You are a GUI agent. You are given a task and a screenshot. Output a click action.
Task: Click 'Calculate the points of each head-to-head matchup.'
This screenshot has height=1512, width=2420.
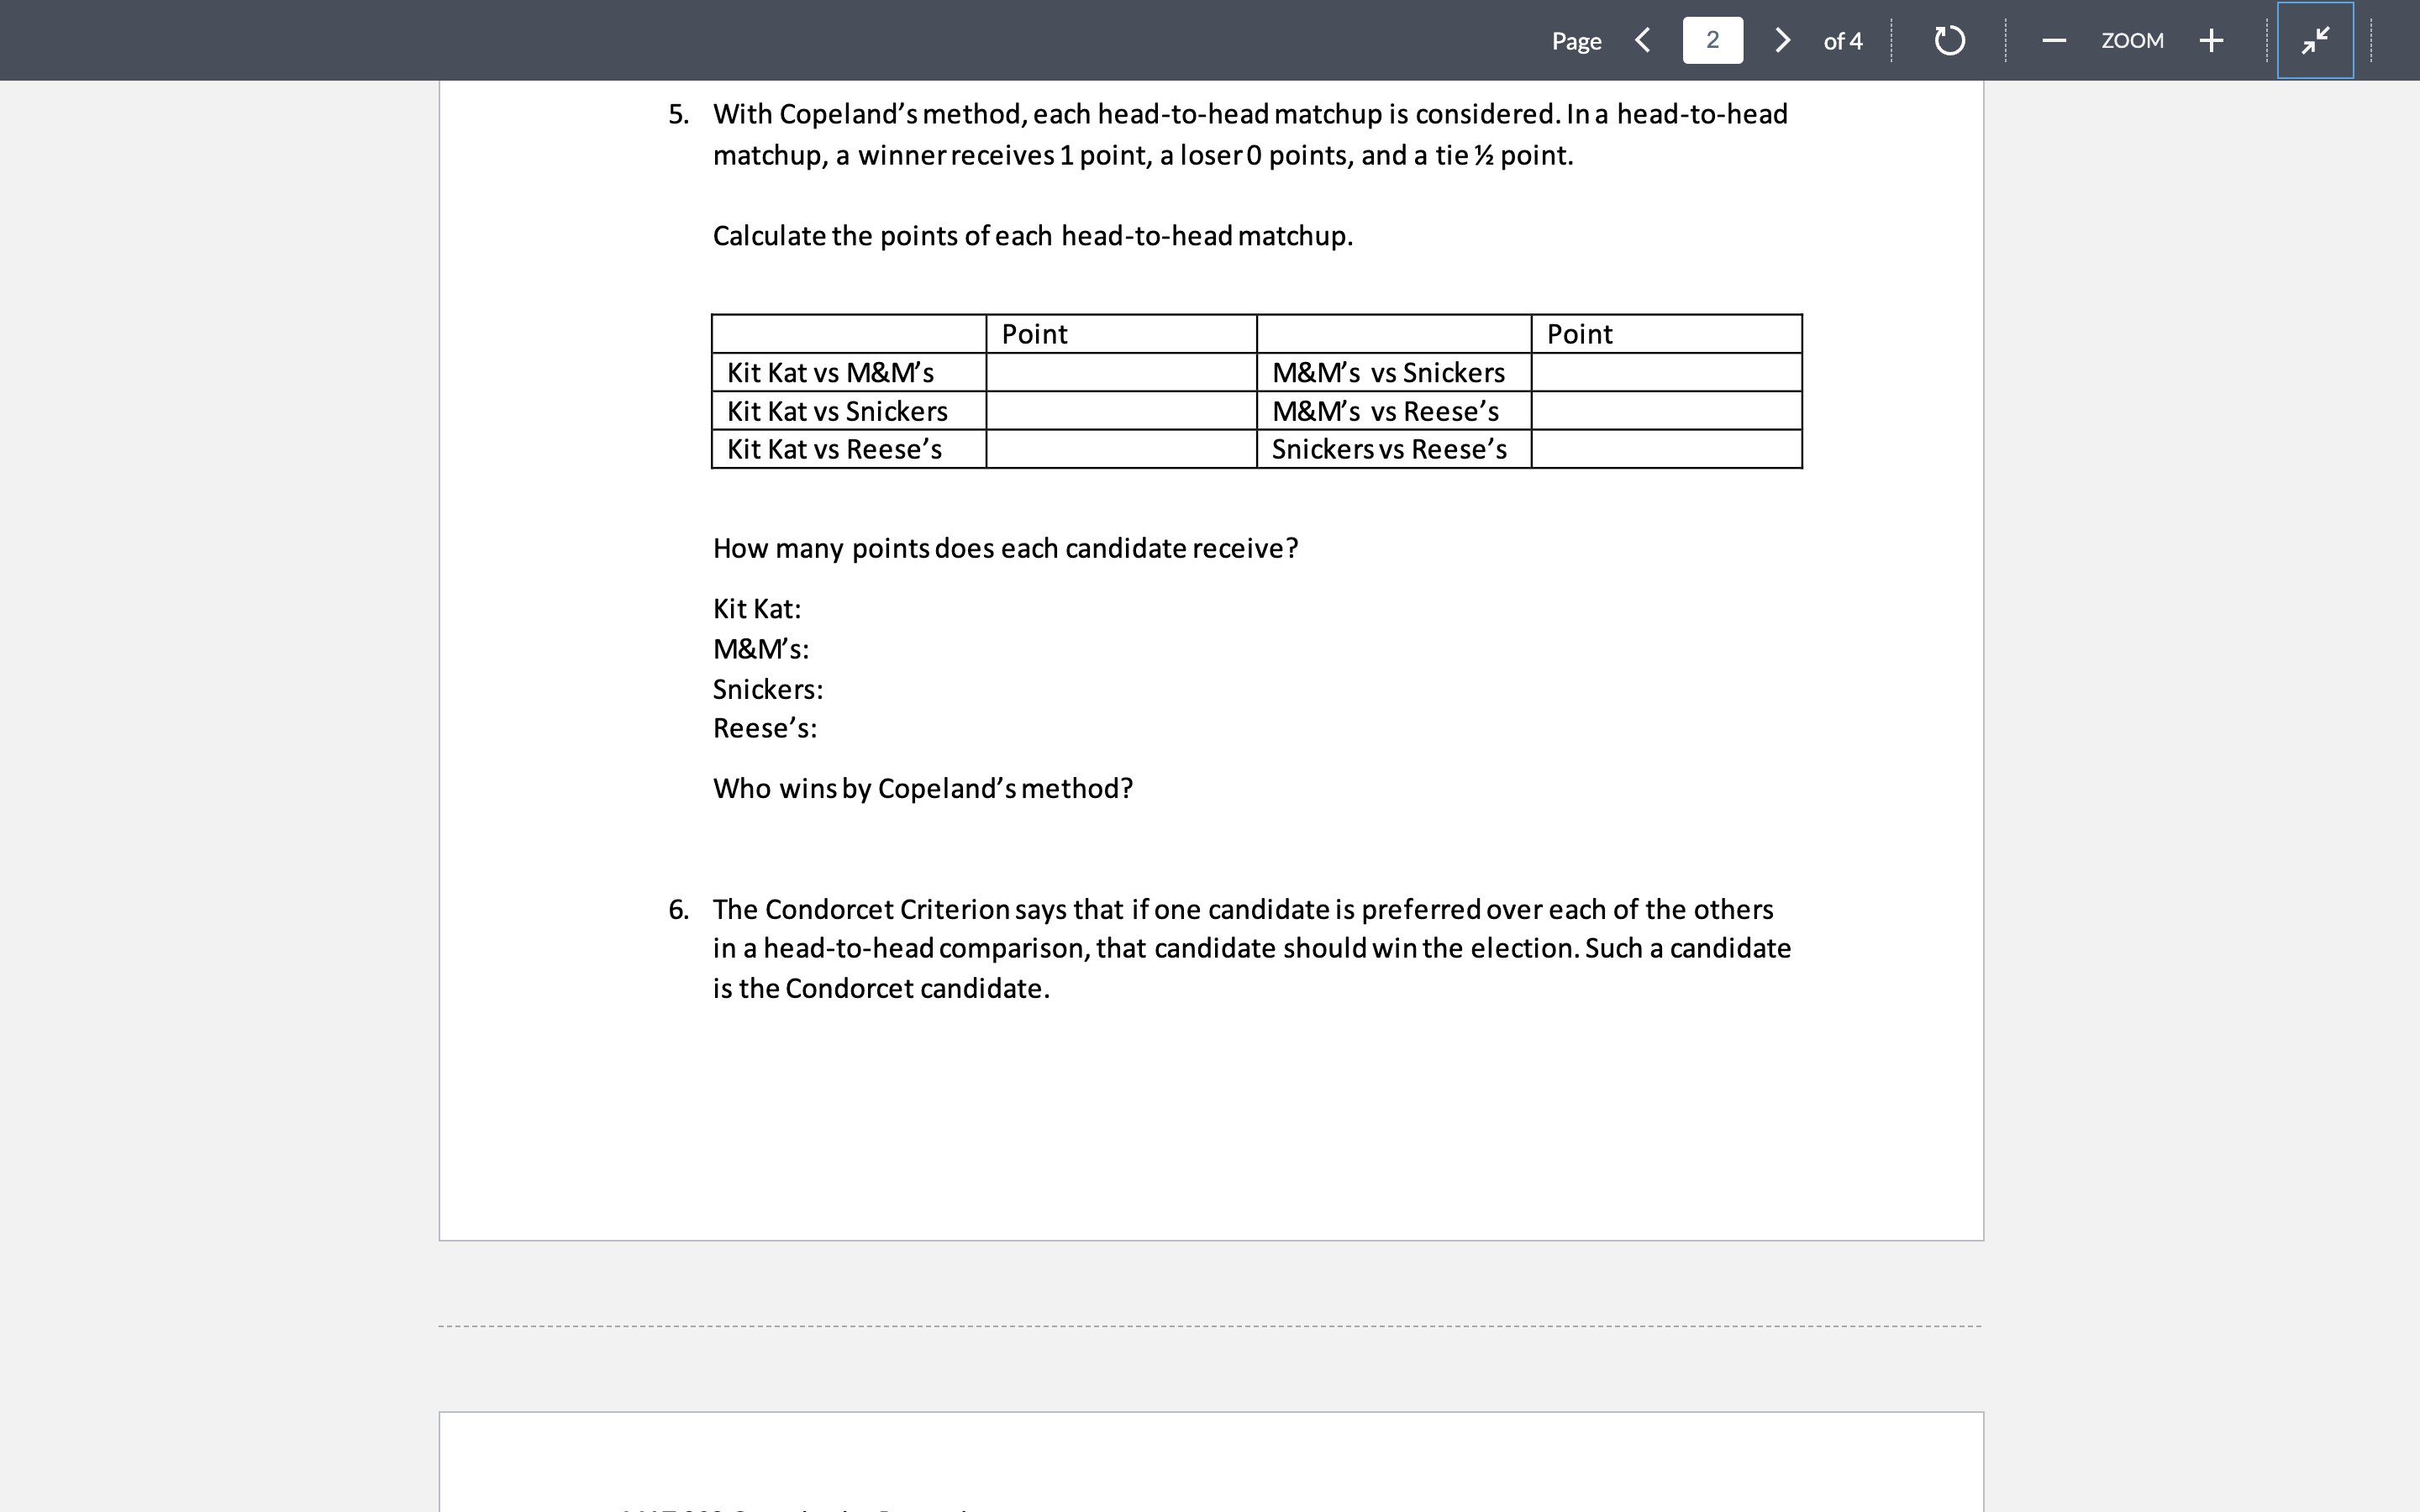click(1033, 236)
